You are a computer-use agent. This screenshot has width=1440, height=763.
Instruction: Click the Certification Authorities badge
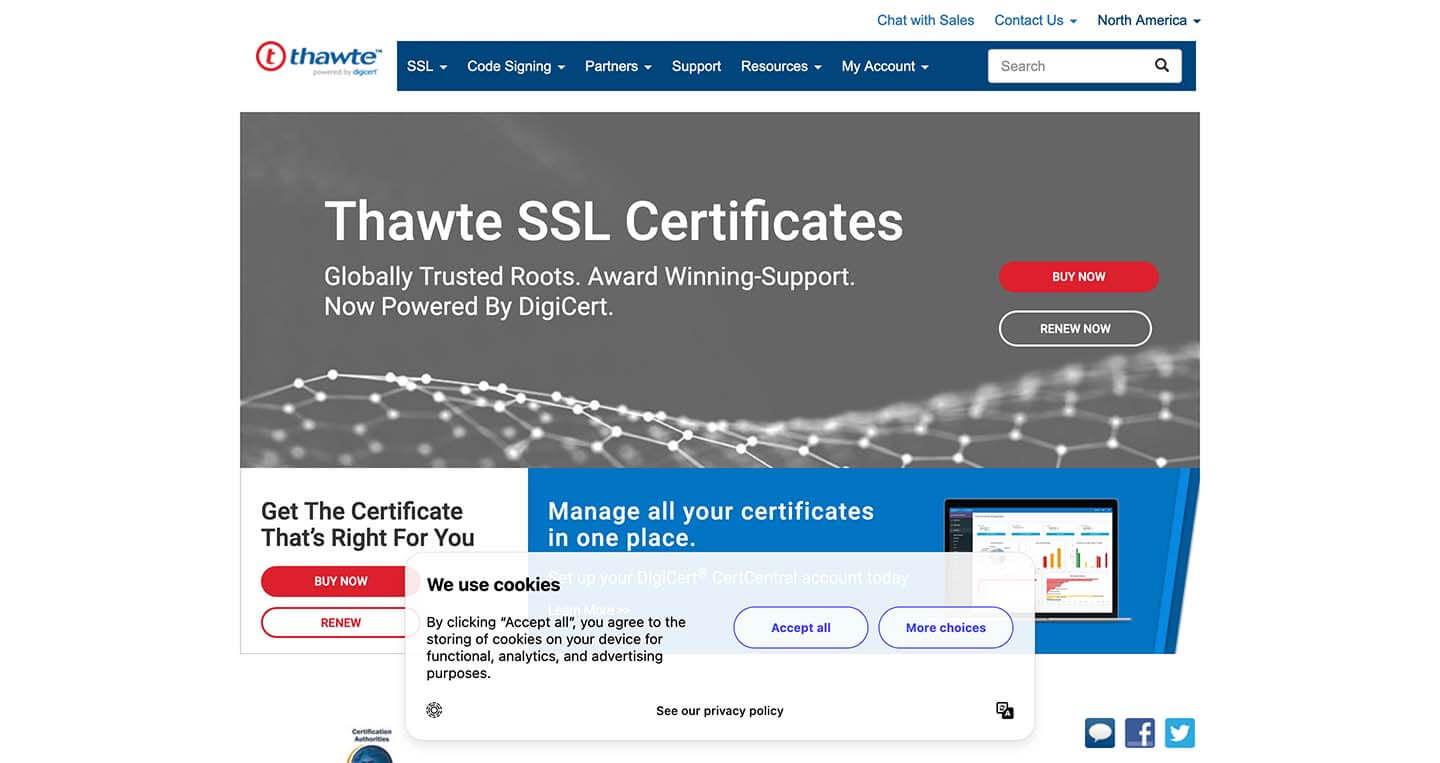click(371, 745)
